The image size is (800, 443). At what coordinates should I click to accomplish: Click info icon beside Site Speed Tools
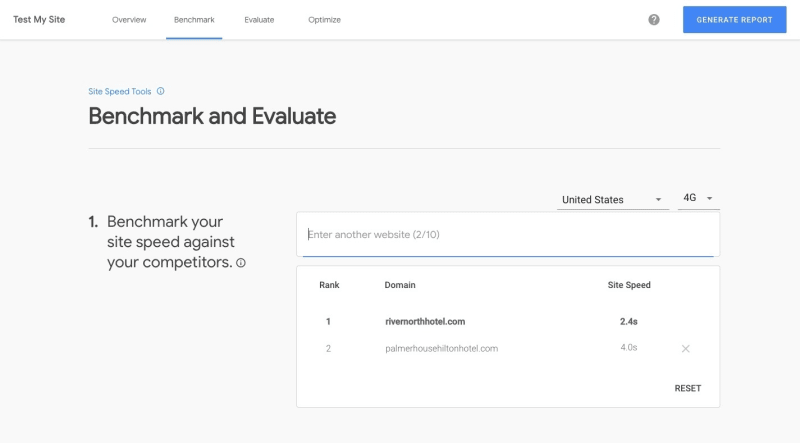tap(161, 91)
